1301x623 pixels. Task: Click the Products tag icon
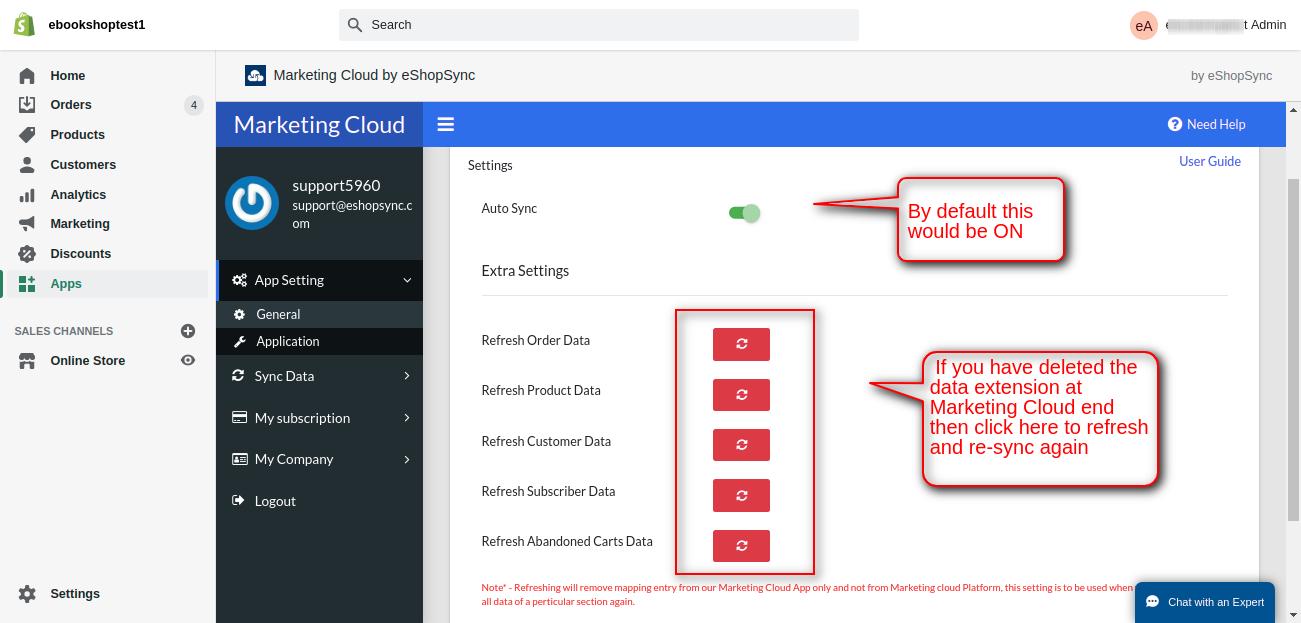(x=27, y=135)
